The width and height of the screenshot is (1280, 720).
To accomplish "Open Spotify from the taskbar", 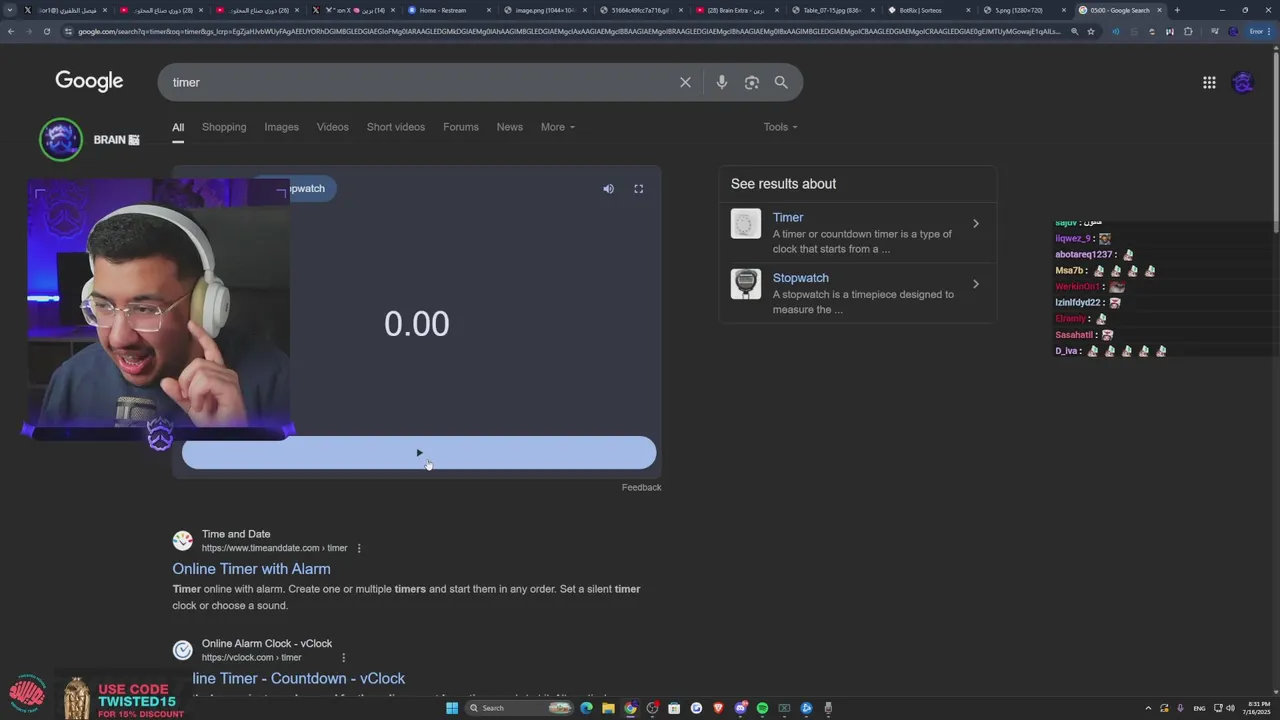I will point(762,708).
